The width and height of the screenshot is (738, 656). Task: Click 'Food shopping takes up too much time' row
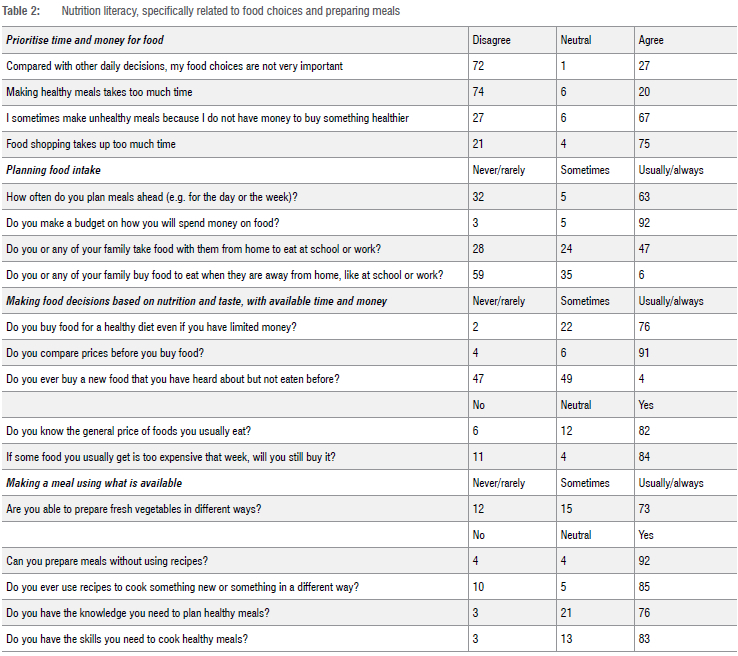pos(91,144)
